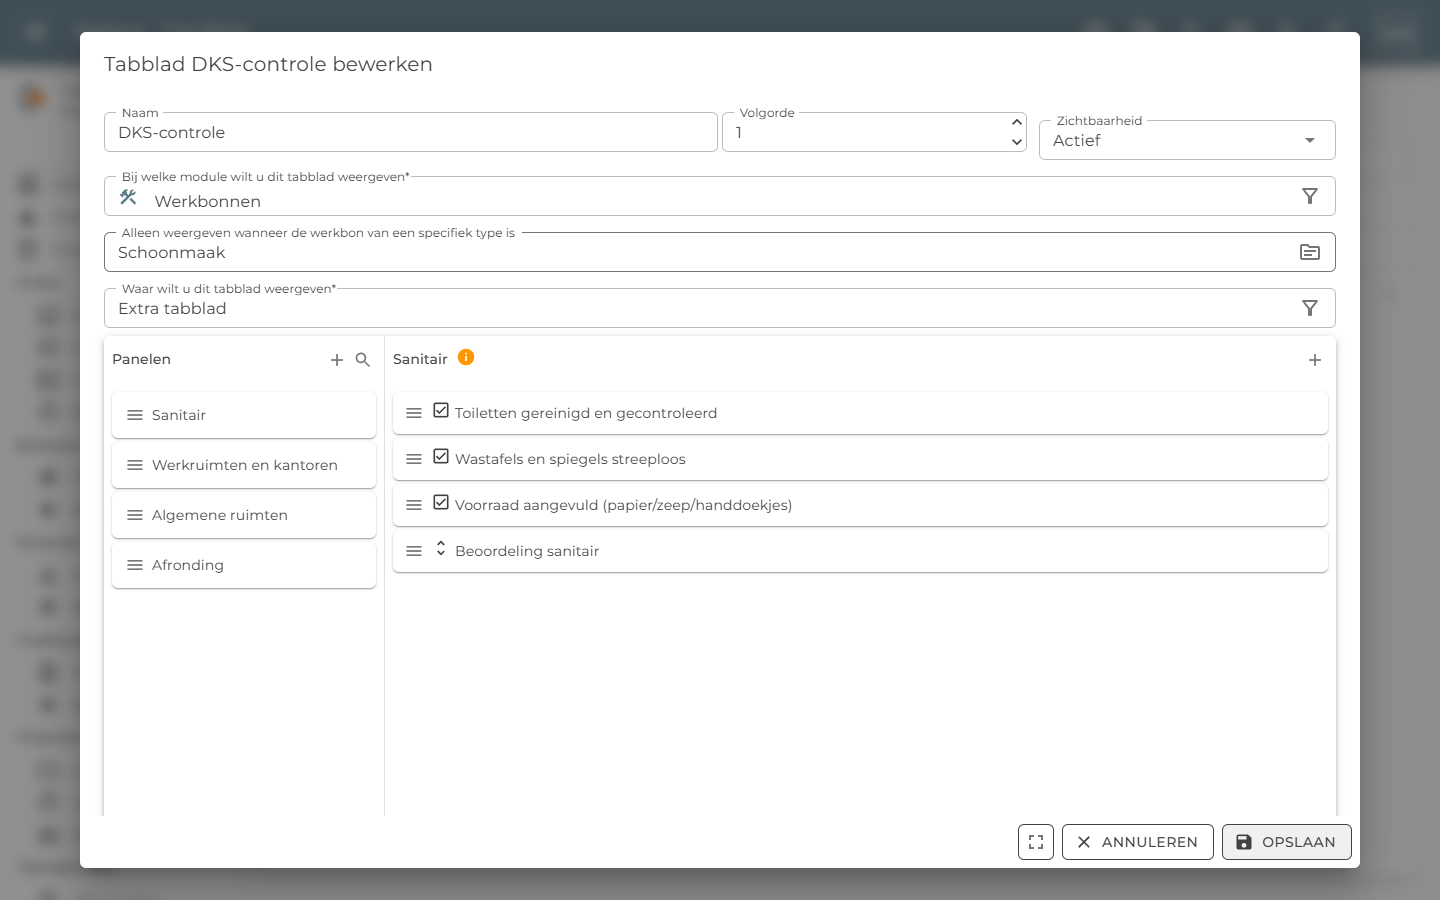Open the folder icon in Schoonmaak field
This screenshot has height=900, width=1440.
tap(1310, 252)
